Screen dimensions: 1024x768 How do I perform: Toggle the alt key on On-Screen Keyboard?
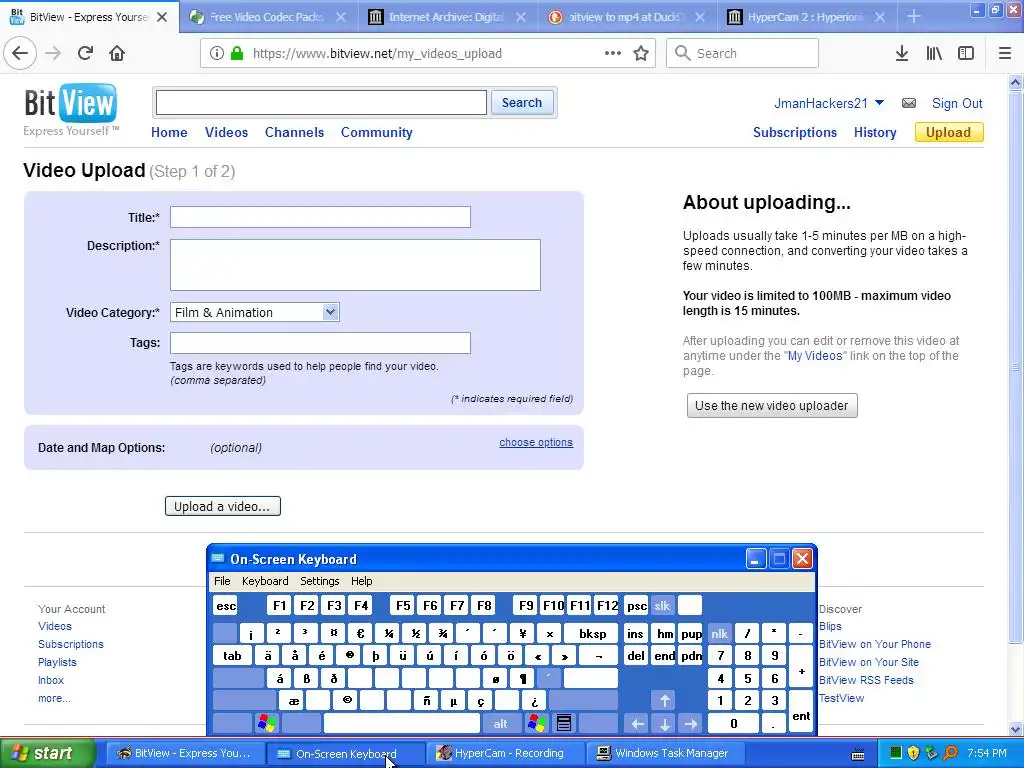[500, 723]
